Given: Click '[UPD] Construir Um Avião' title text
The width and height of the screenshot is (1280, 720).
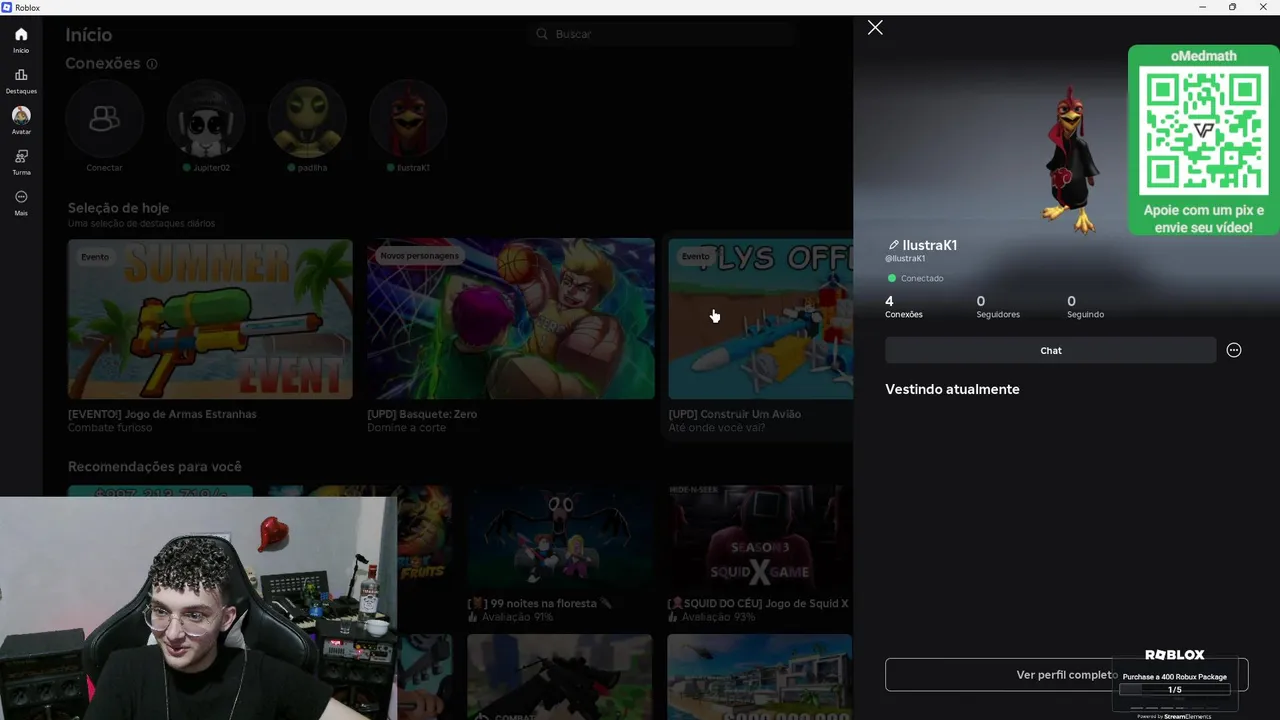Looking at the screenshot, I should tap(734, 414).
